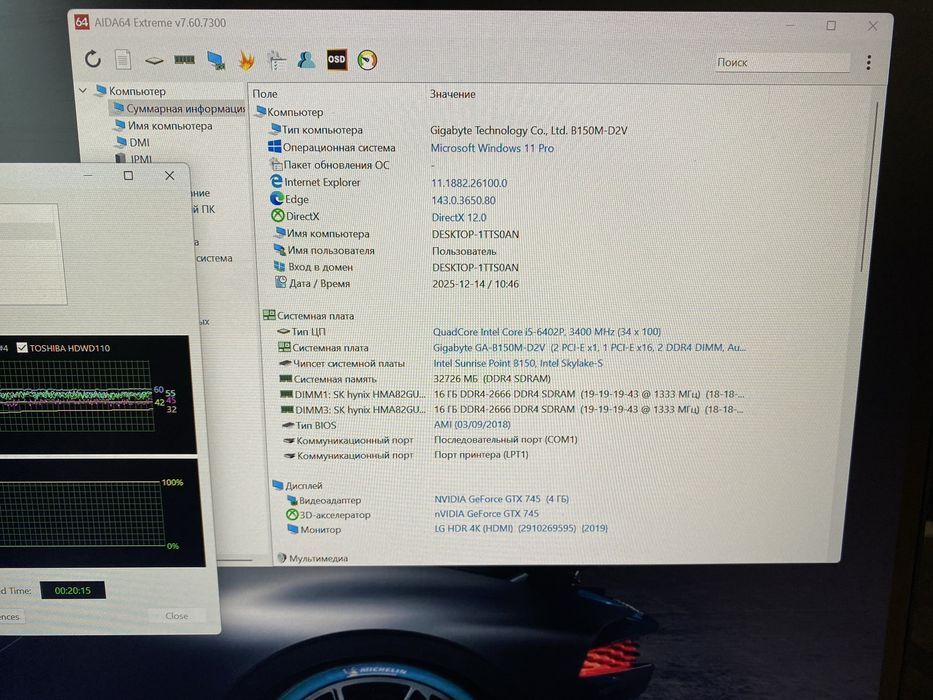
Task: Open the Intel Sunrise Point B150 link
Action: [x=518, y=363]
